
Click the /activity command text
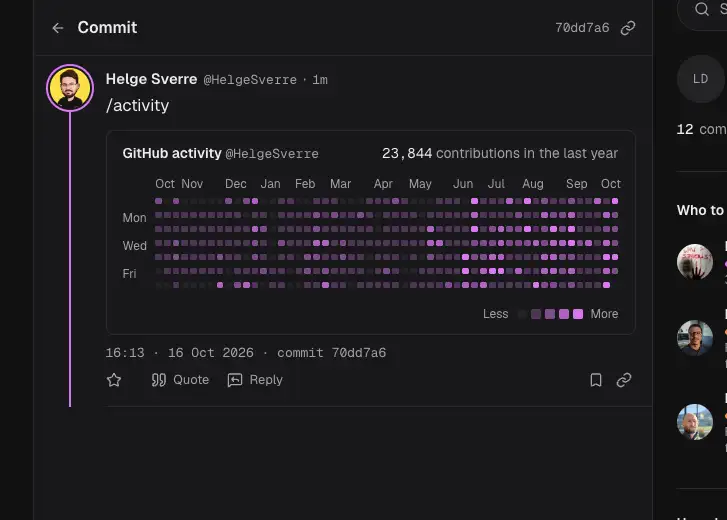pyautogui.click(x=137, y=106)
